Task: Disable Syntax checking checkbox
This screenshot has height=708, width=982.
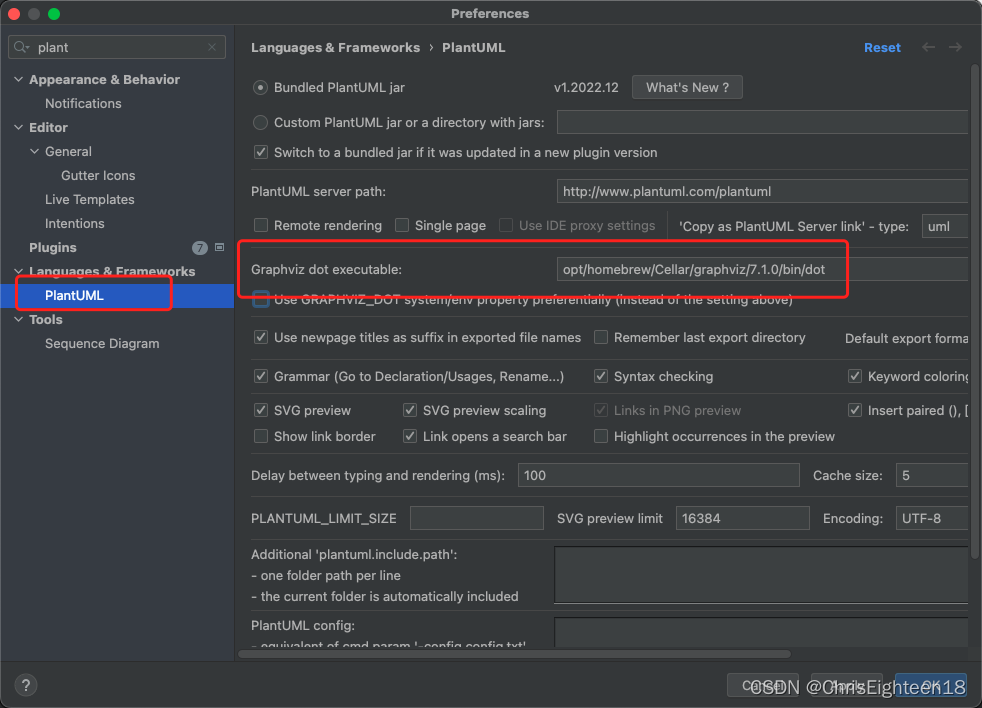Action: [x=601, y=376]
